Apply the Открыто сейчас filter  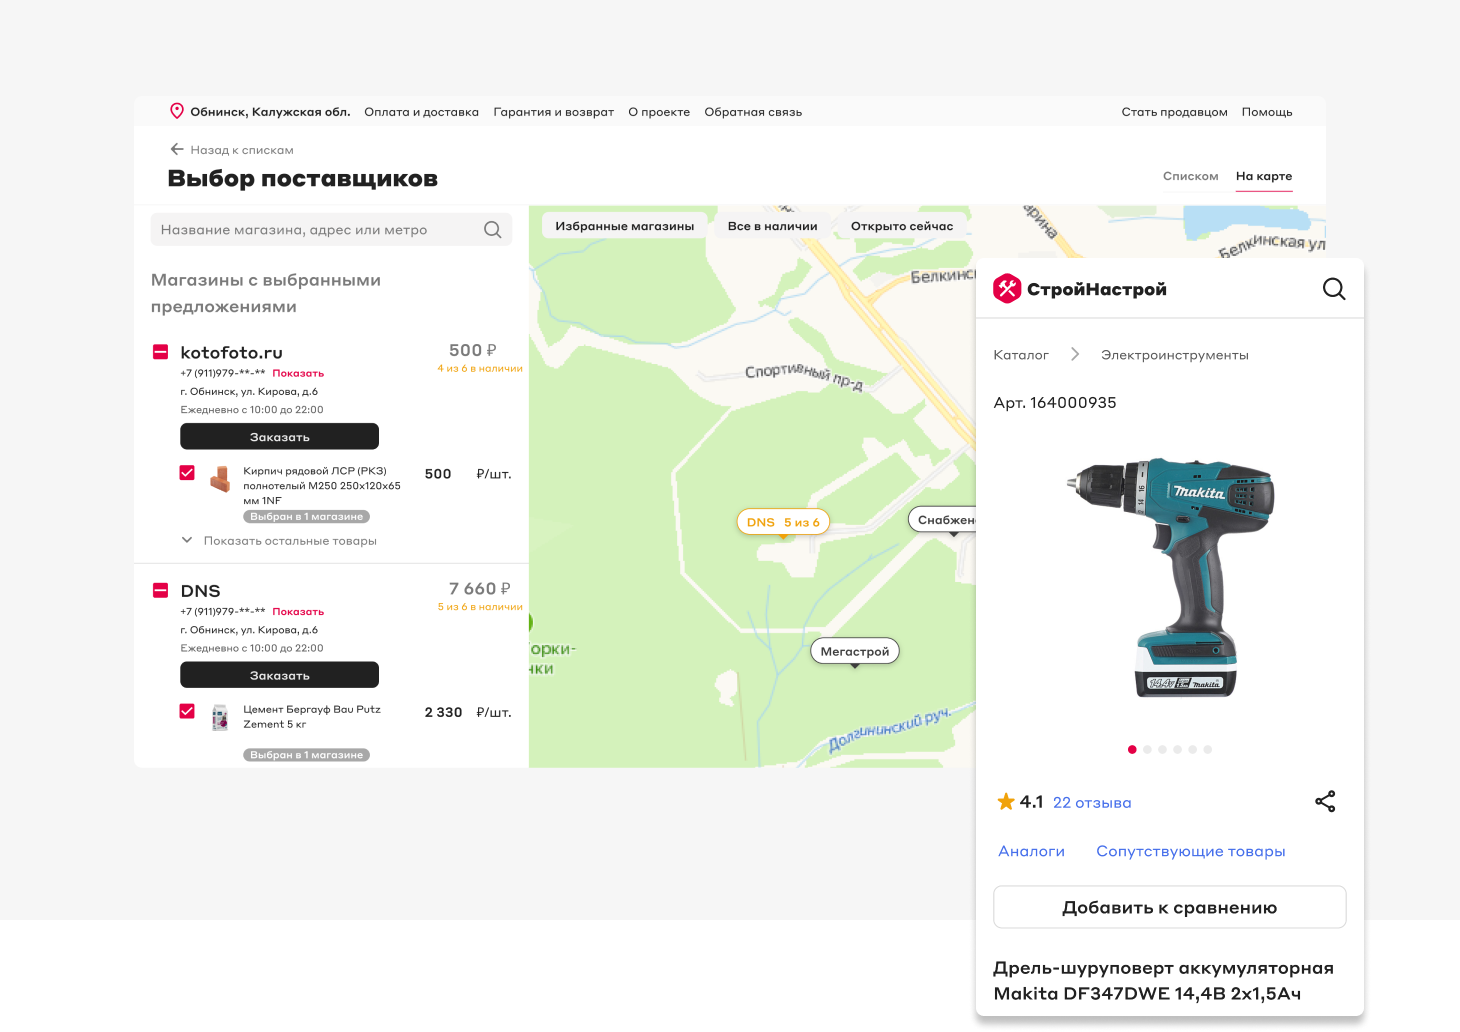coord(902,226)
